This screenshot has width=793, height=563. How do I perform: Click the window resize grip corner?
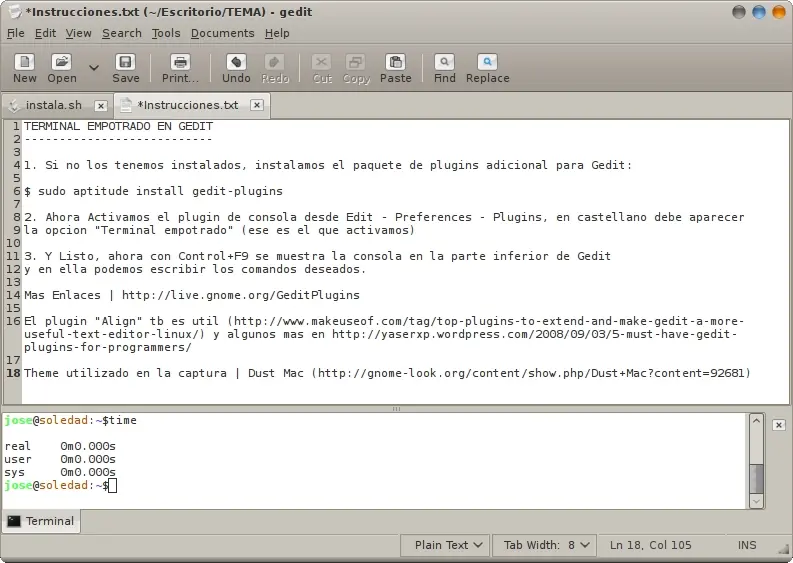pyautogui.click(x=784, y=549)
